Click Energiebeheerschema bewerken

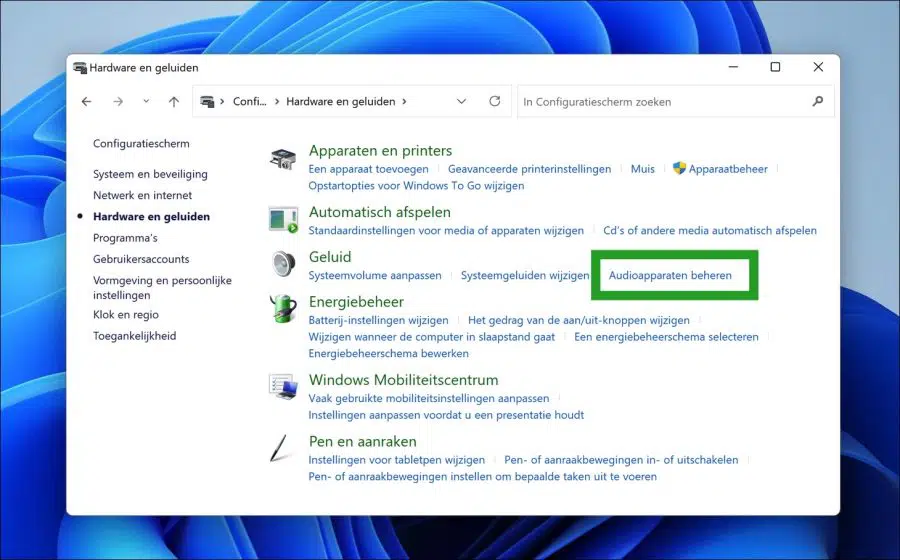[389, 353]
